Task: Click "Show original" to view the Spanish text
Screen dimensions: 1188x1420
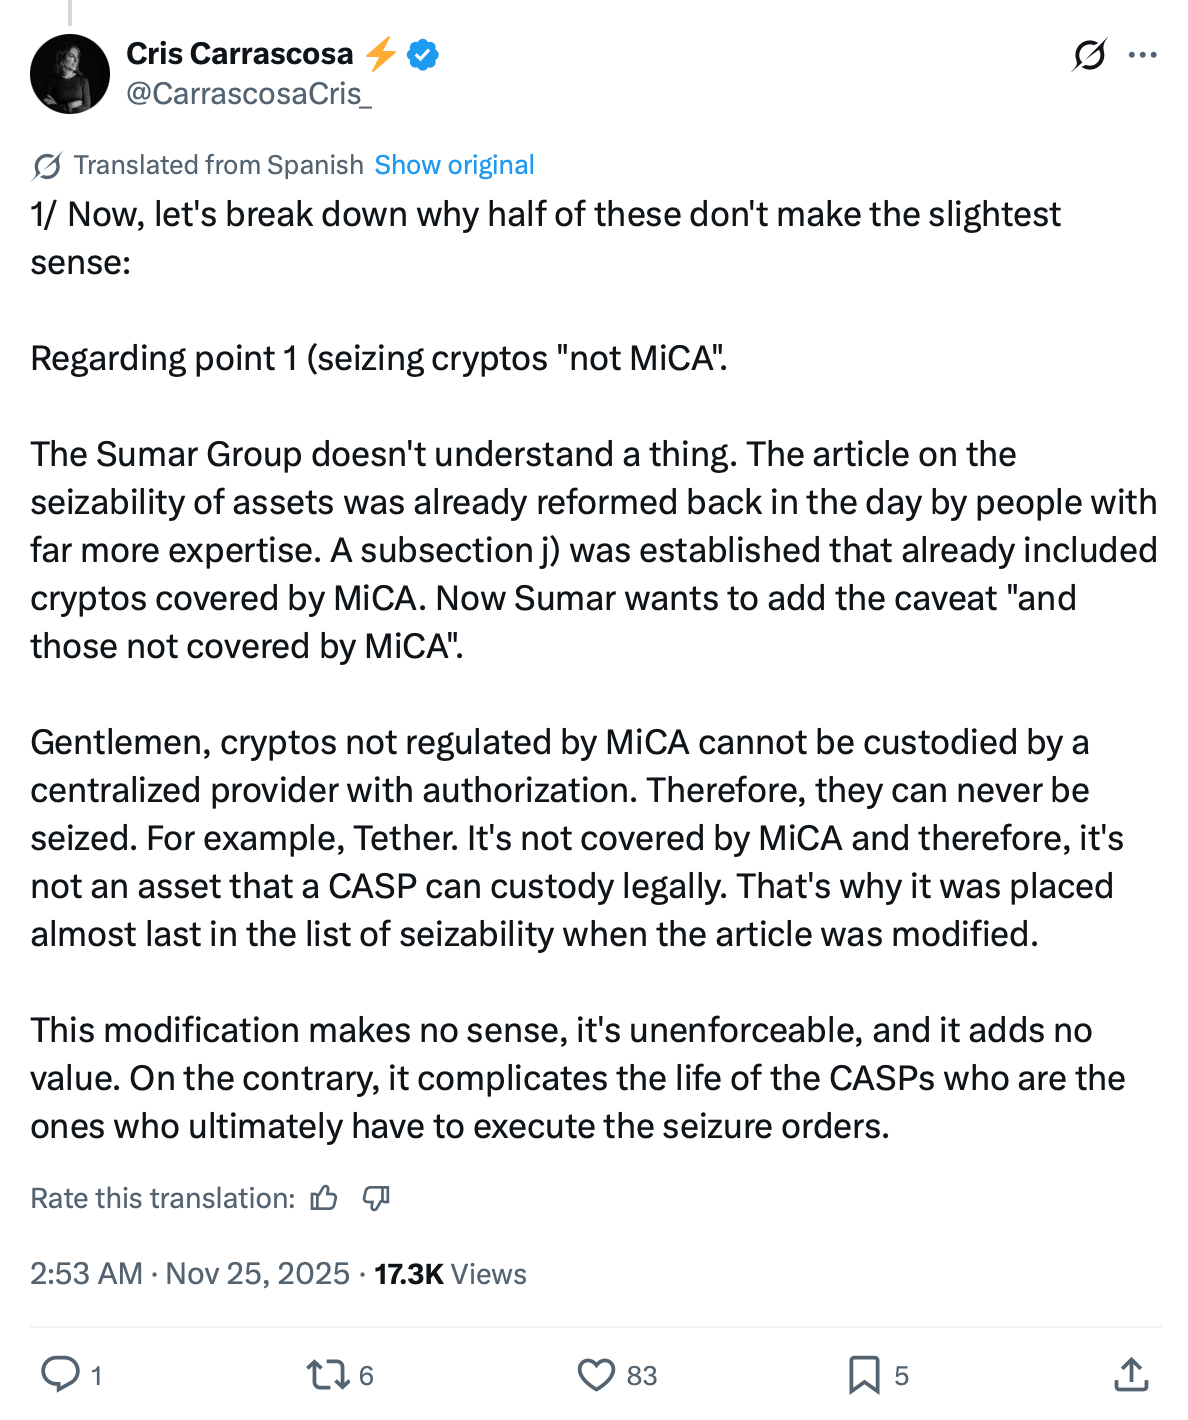Action: click(454, 165)
